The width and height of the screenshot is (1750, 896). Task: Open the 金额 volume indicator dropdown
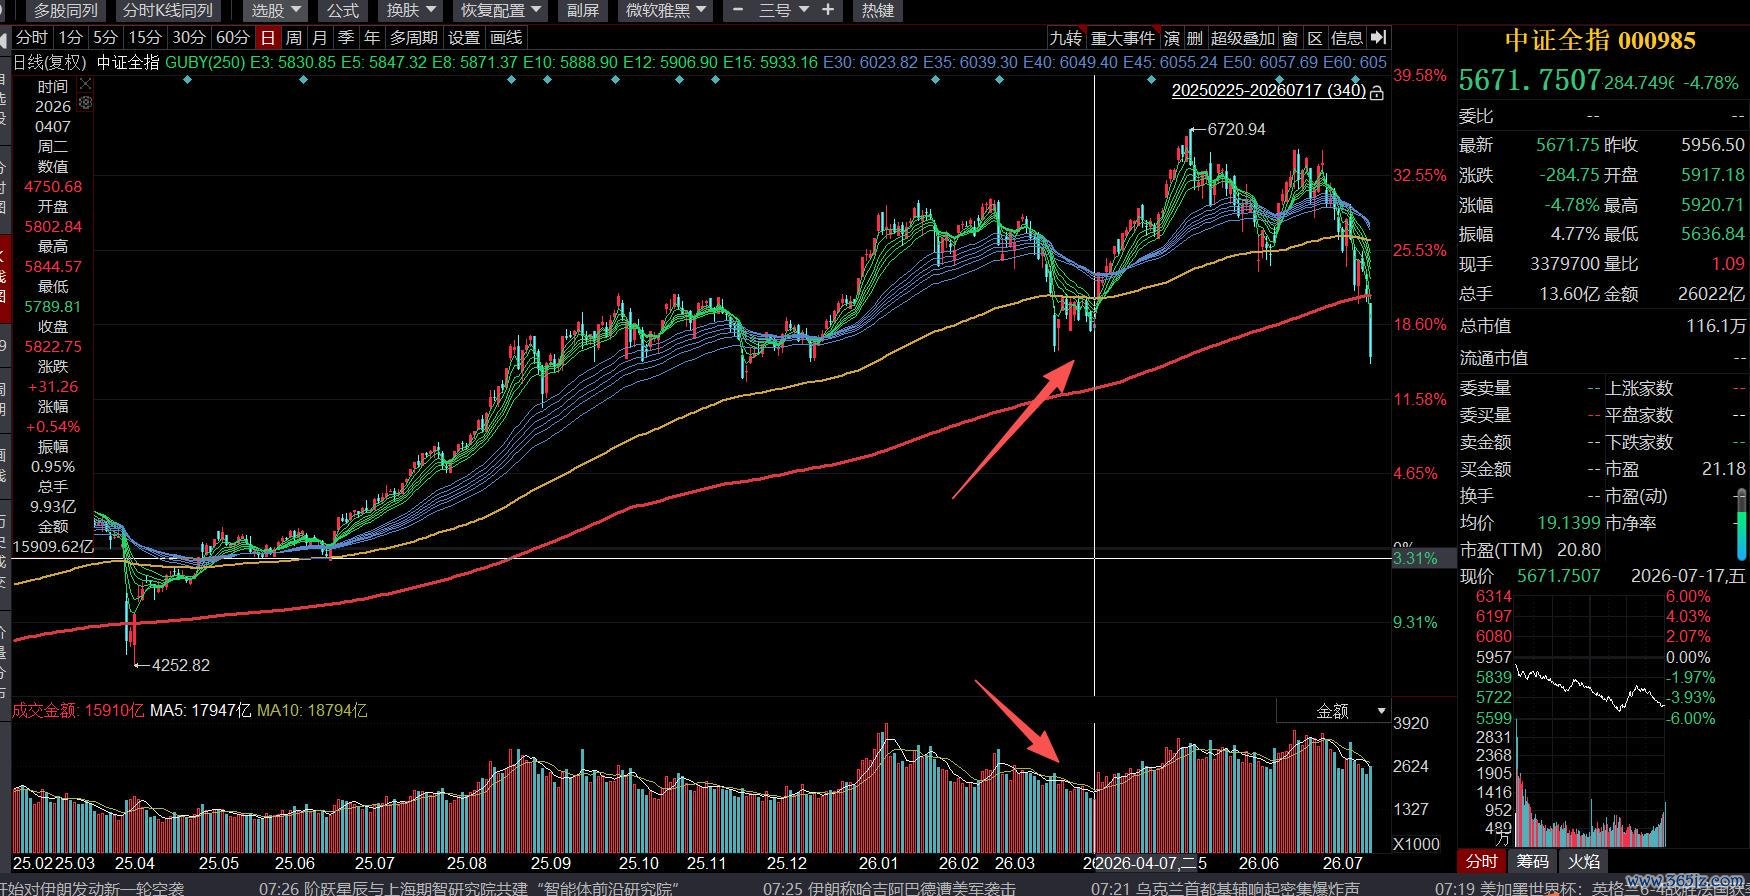click(x=1333, y=711)
